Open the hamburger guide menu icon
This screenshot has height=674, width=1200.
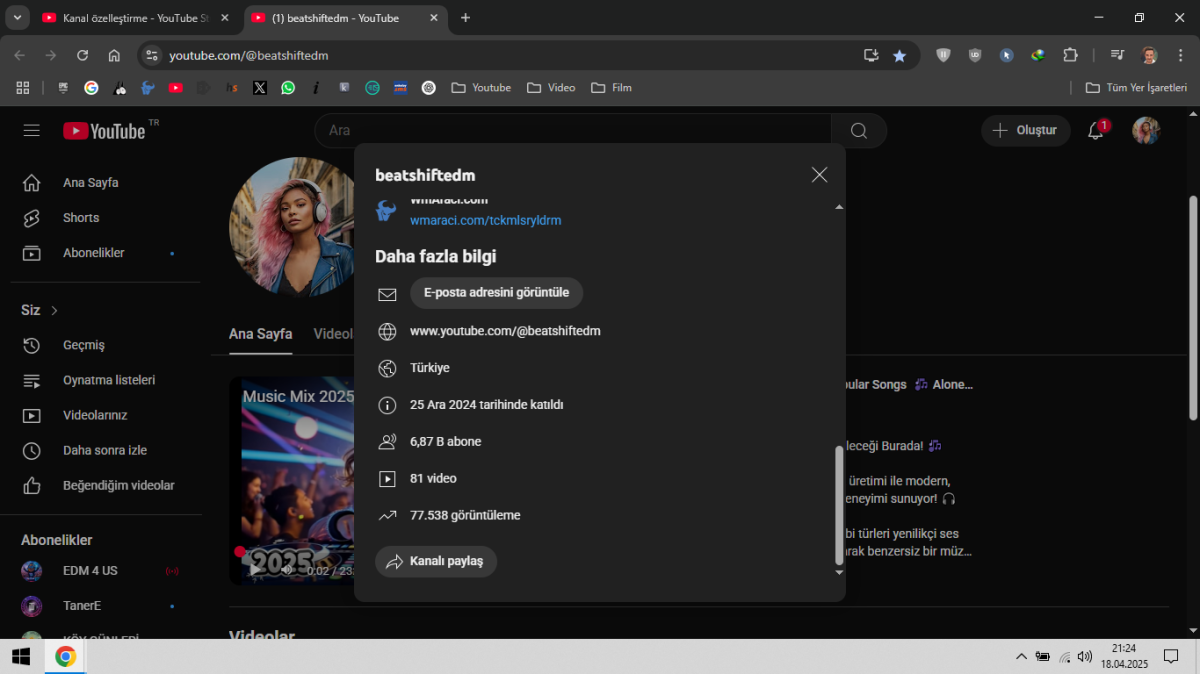[32, 131]
